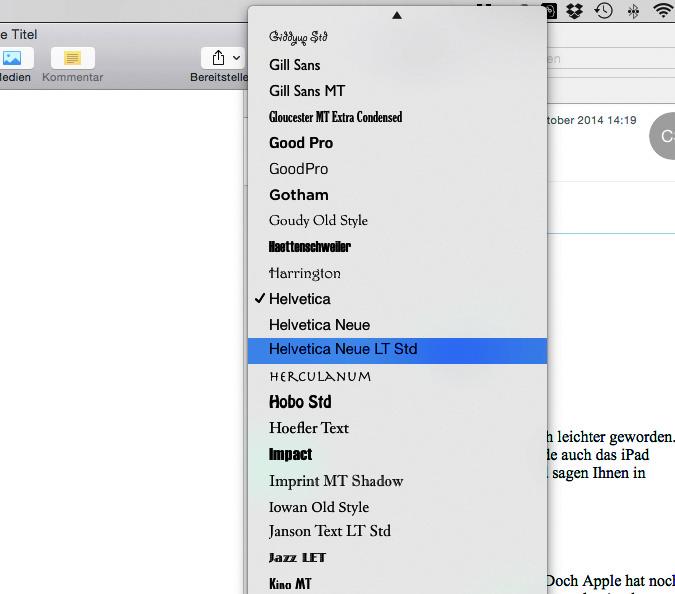Screen dimensions: 675x594
Task: Open the Bereitstellen dropdown chevron
Action: click(x=236, y=58)
